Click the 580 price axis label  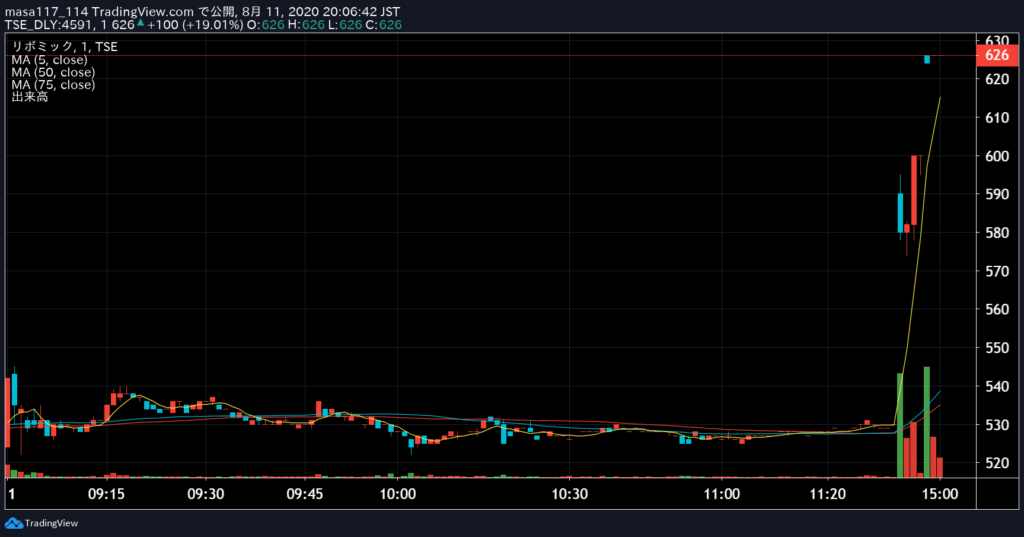(997, 233)
